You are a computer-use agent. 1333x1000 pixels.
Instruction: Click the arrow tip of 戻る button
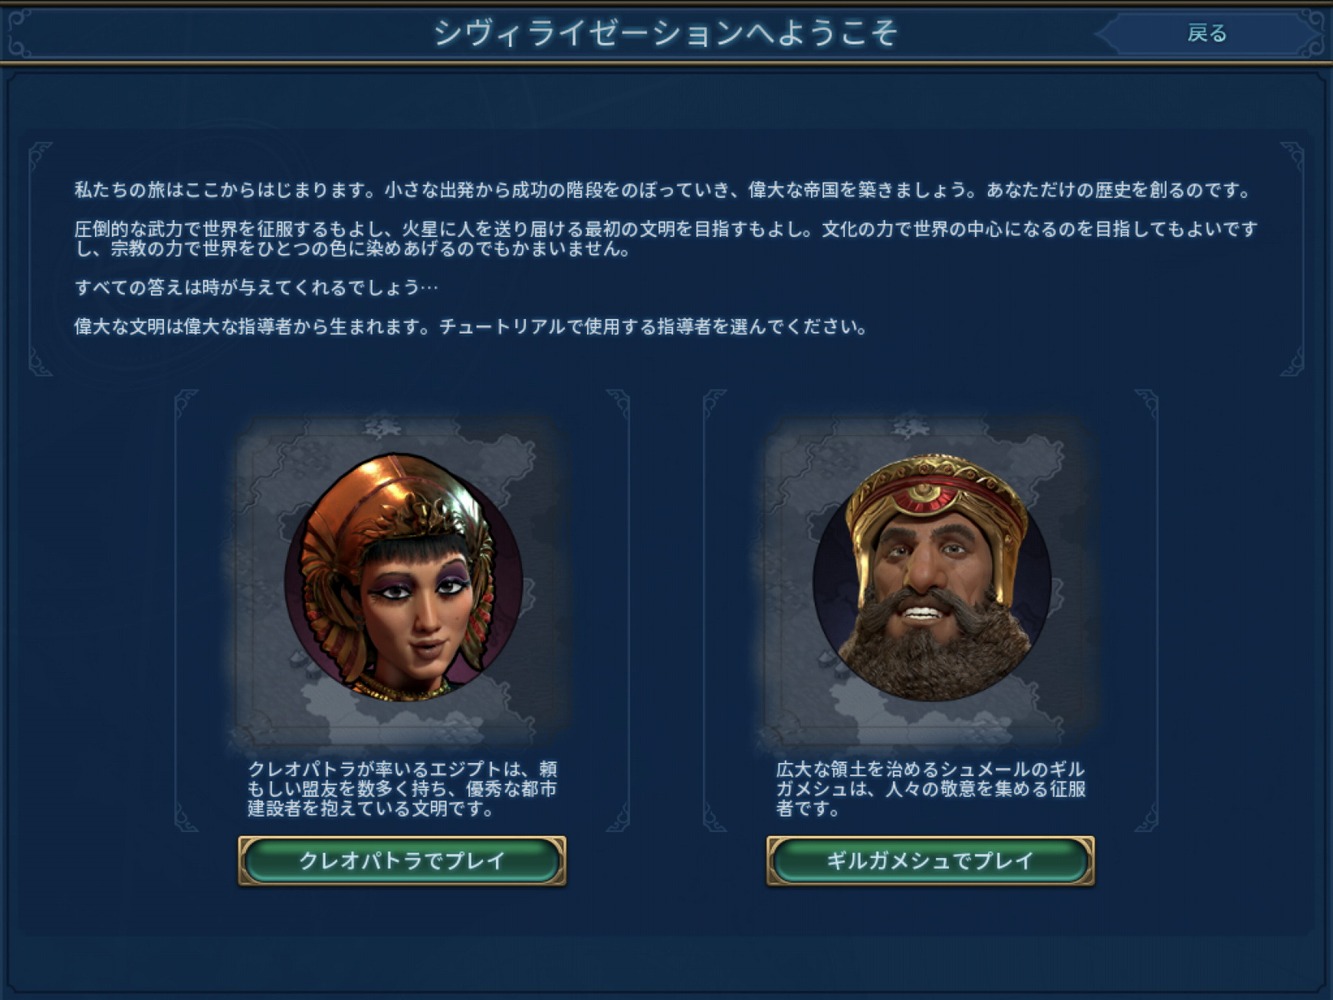click(x=1102, y=34)
